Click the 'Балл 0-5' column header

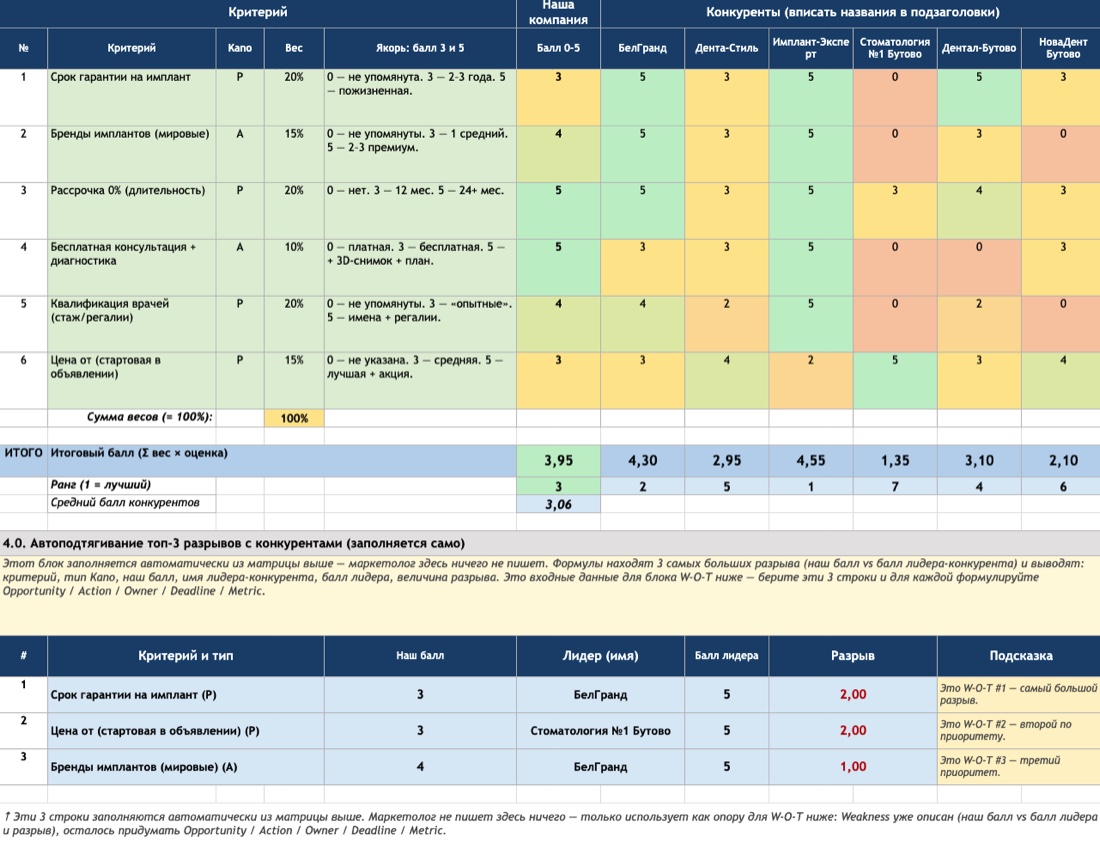(x=558, y=48)
